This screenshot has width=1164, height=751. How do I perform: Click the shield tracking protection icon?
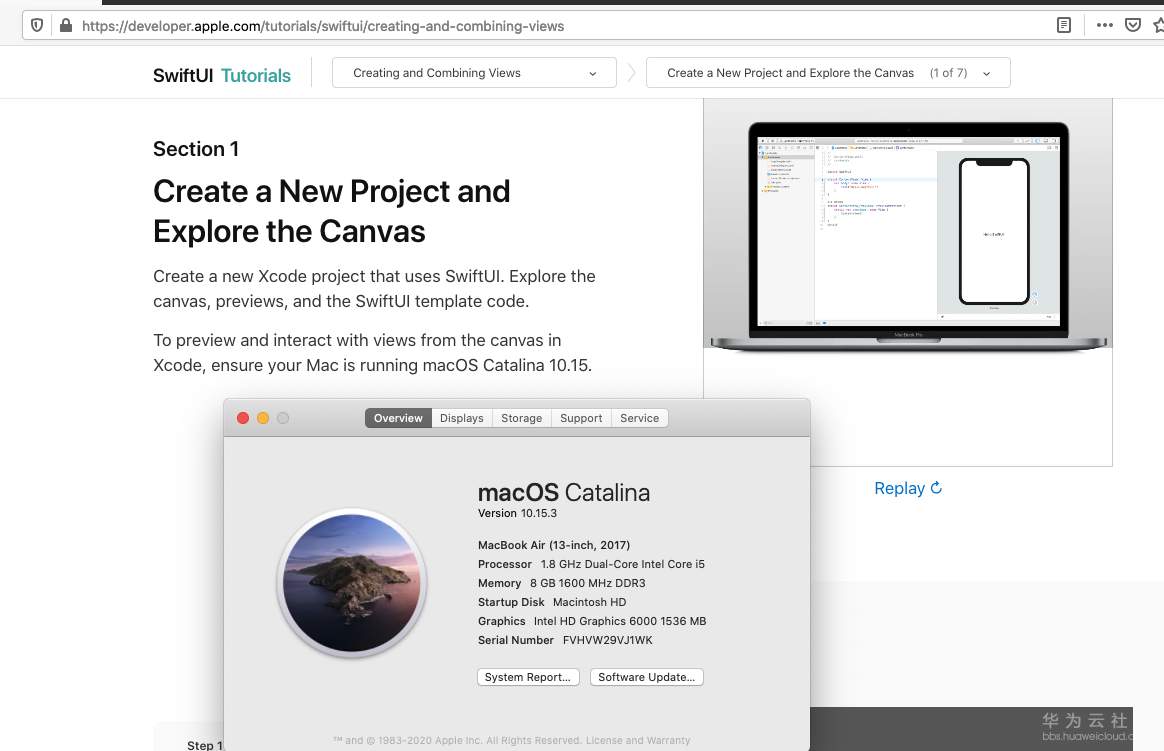(36, 25)
